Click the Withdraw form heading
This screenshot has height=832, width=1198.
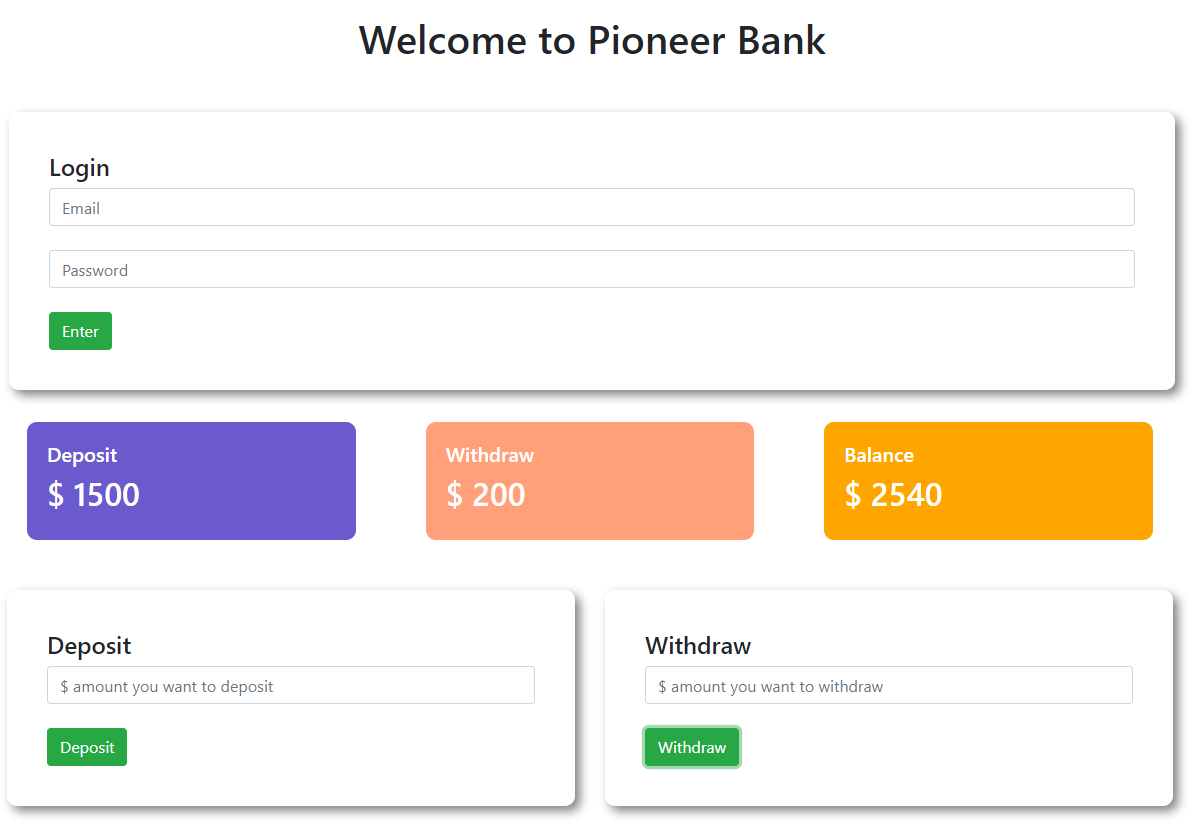(x=698, y=646)
